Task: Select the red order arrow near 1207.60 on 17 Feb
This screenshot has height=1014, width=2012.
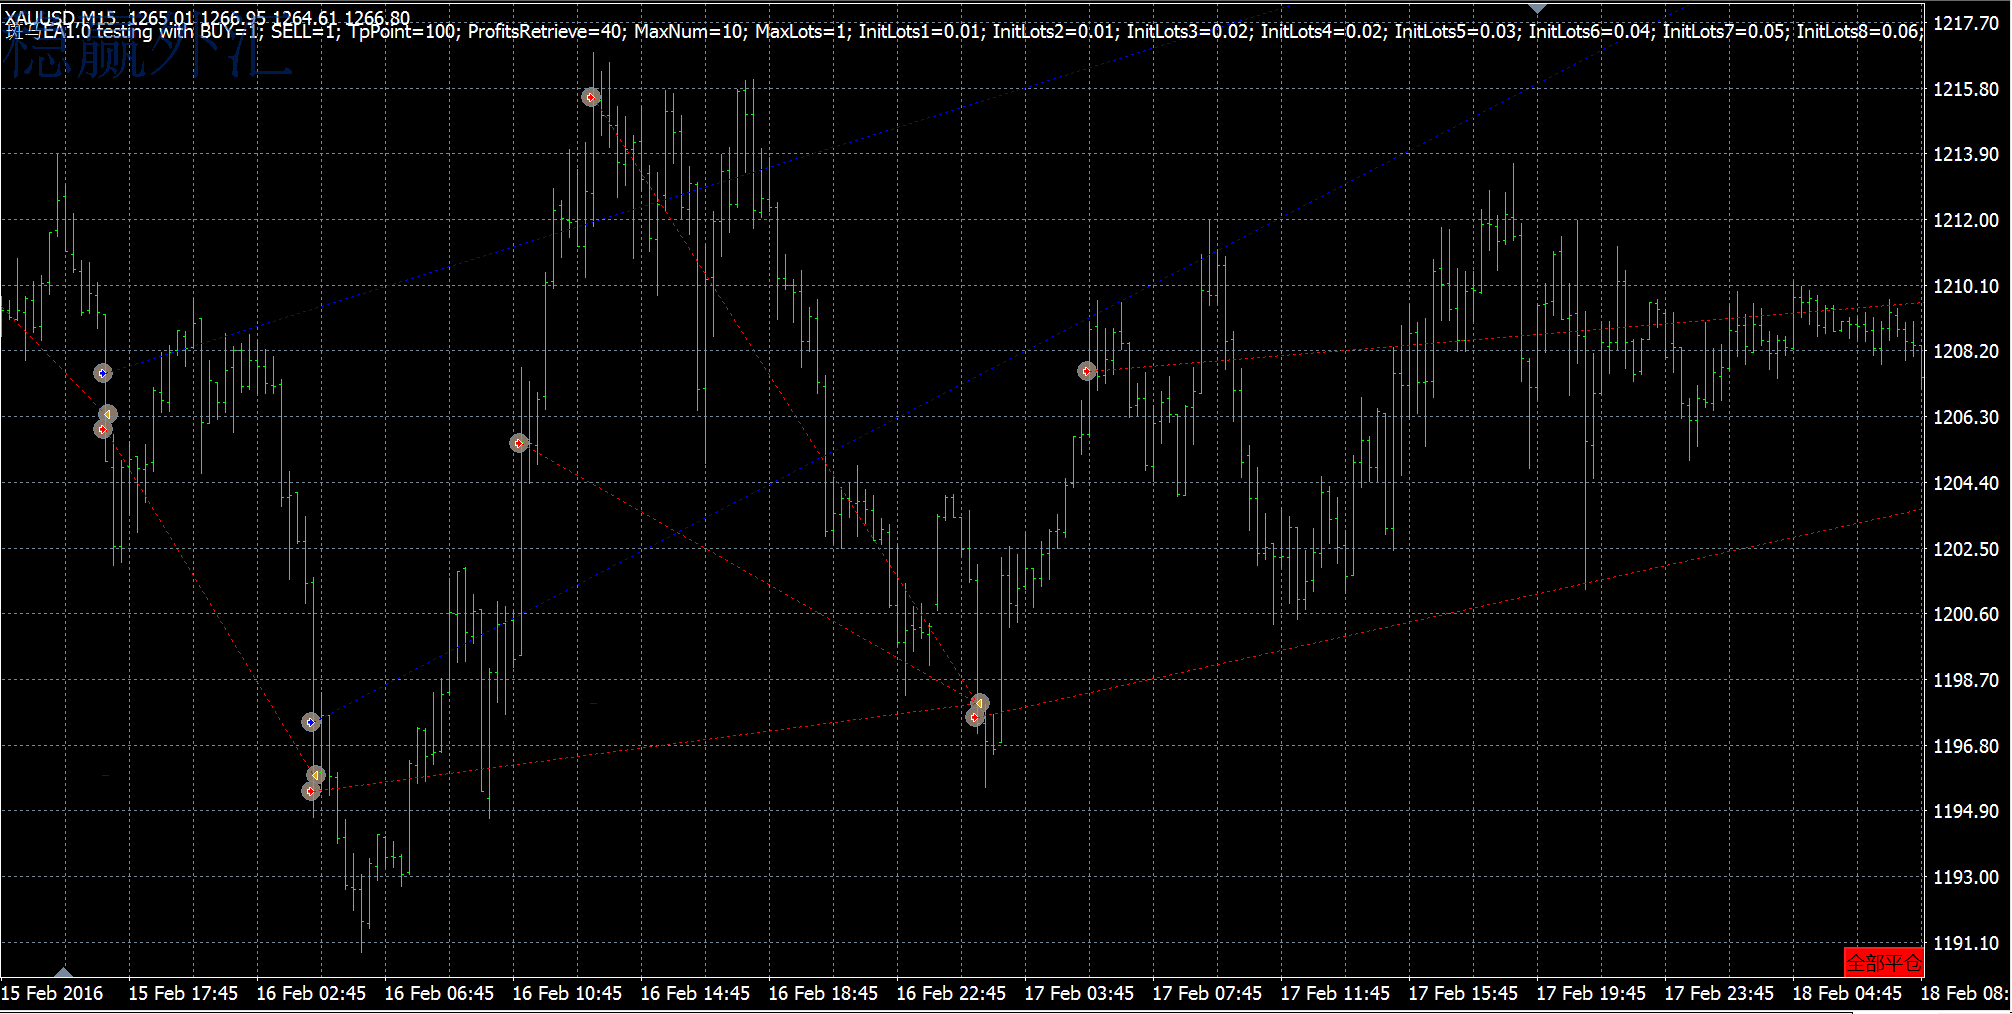Action: point(1087,371)
